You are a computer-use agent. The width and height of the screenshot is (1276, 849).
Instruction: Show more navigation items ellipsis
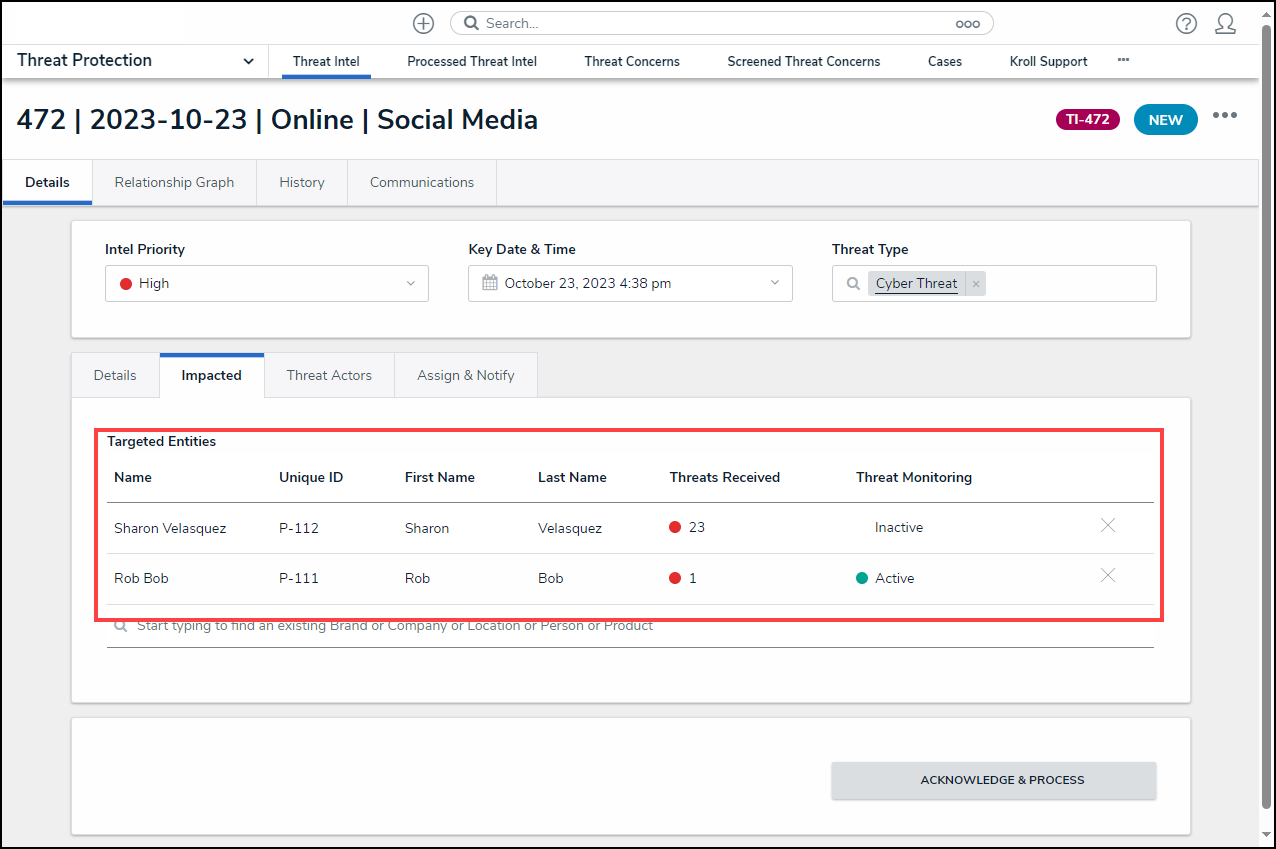[1123, 60]
